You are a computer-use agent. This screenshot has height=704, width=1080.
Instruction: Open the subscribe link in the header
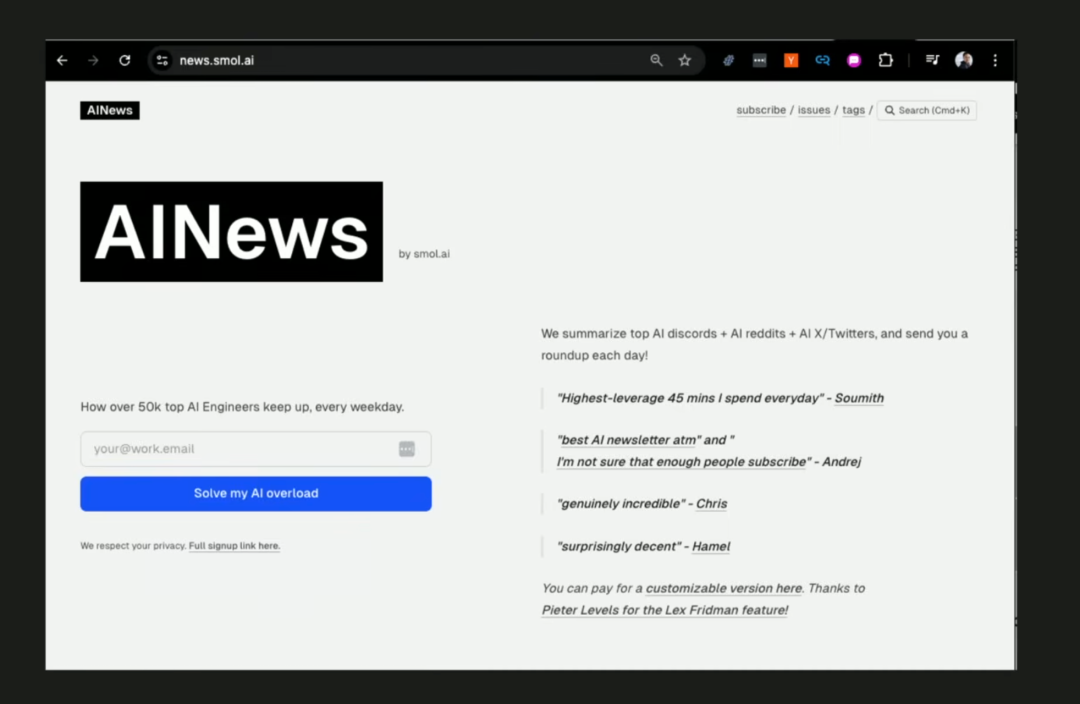pyautogui.click(x=761, y=110)
